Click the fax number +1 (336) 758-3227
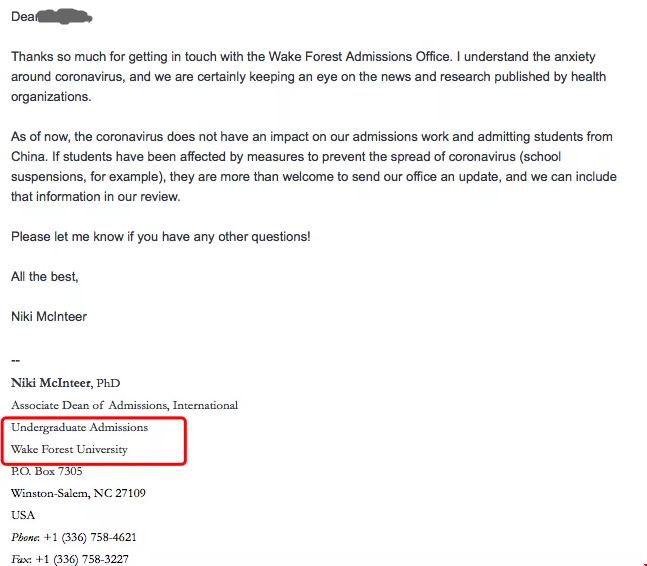The height and width of the screenshot is (566, 647). [x=82, y=559]
